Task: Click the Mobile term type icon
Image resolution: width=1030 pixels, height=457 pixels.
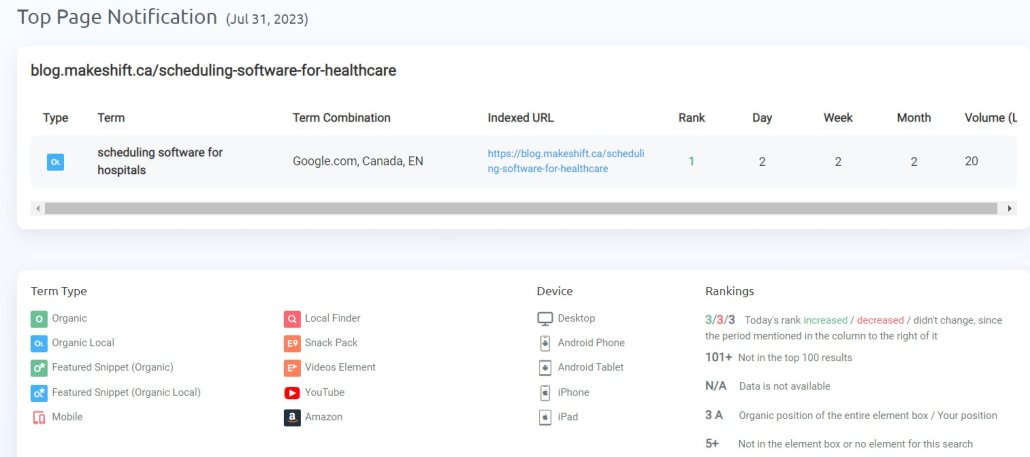Action: click(x=39, y=418)
